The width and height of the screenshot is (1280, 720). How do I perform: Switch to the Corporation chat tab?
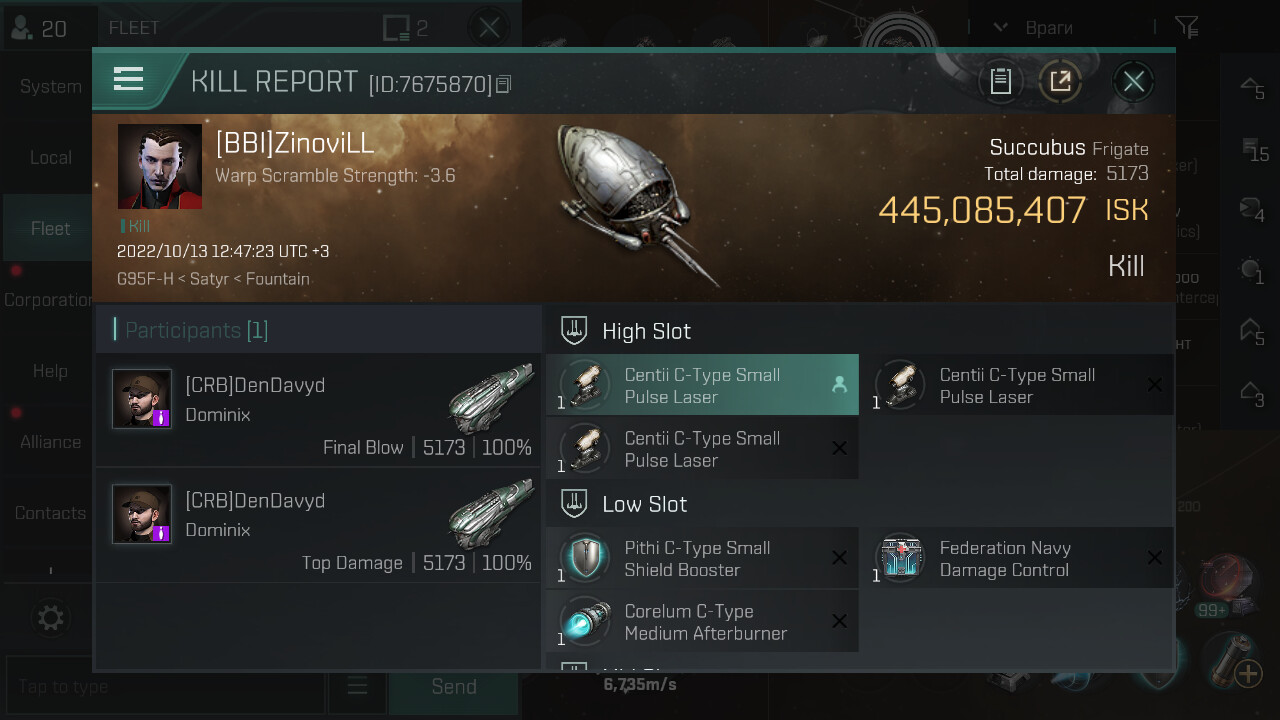pyautogui.click(x=50, y=299)
